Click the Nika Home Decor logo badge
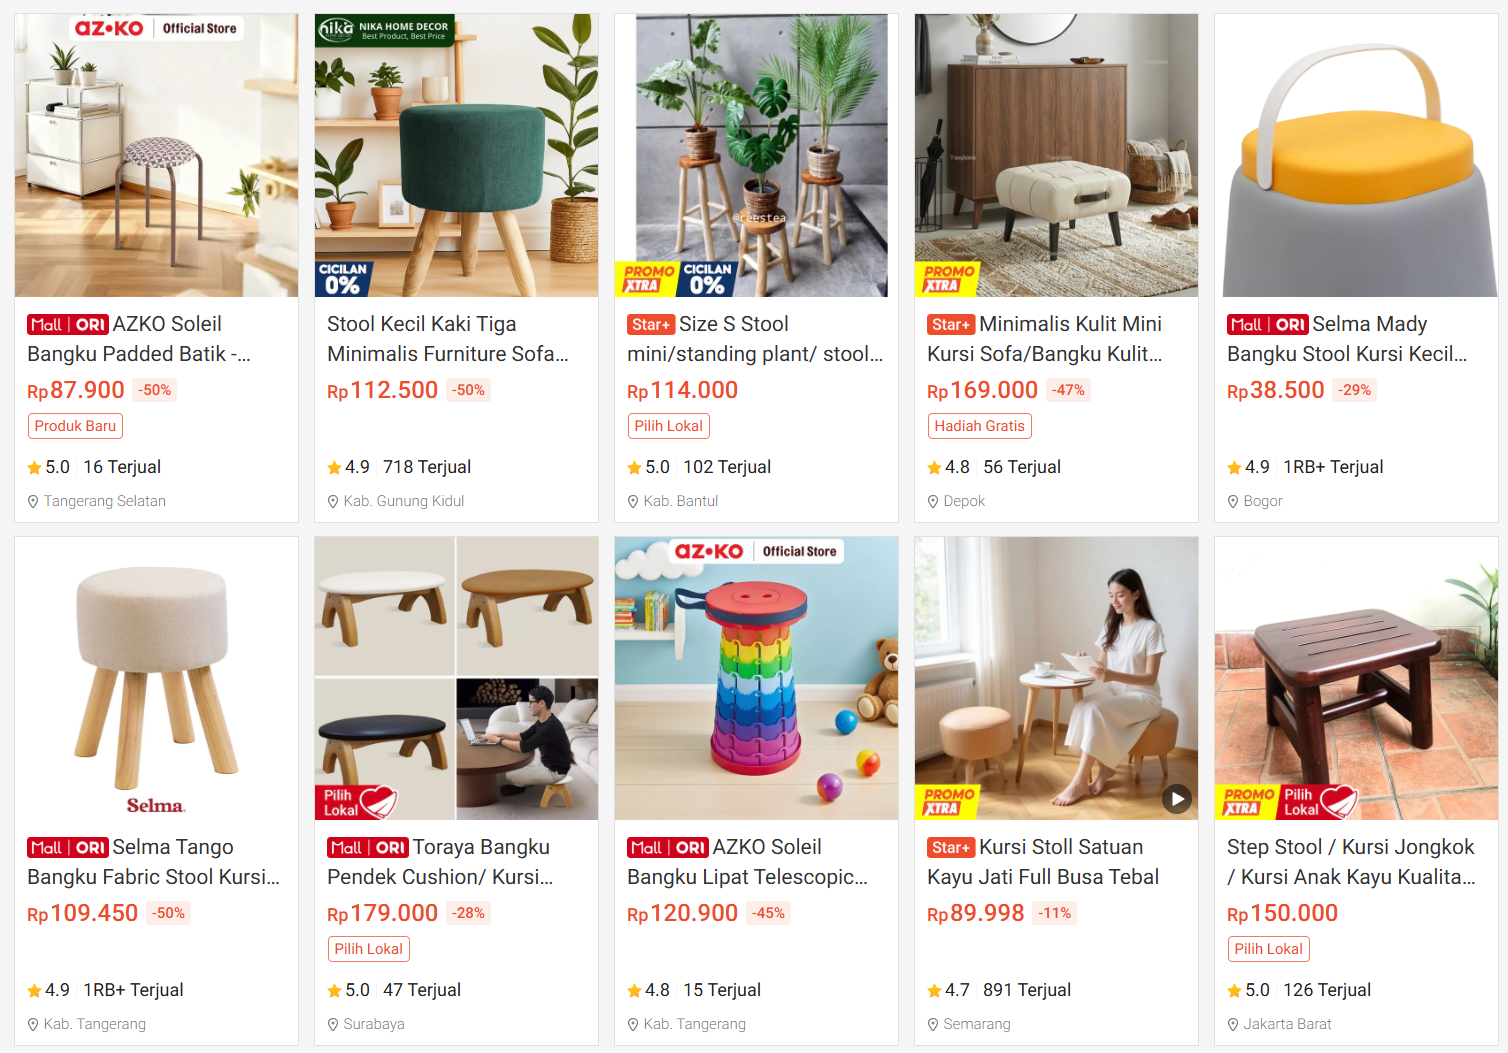1508x1053 pixels. (x=385, y=30)
